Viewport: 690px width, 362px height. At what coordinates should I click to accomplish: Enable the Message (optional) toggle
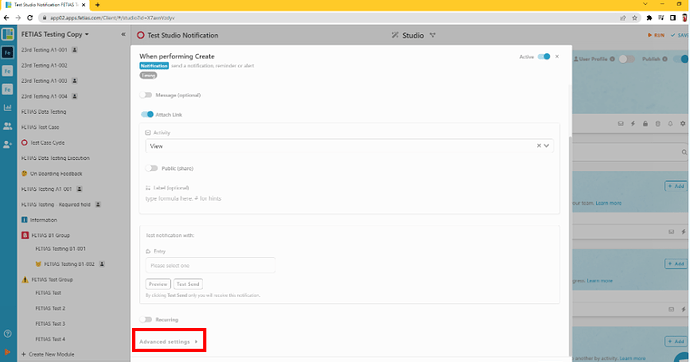pyautogui.click(x=146, y=95)
